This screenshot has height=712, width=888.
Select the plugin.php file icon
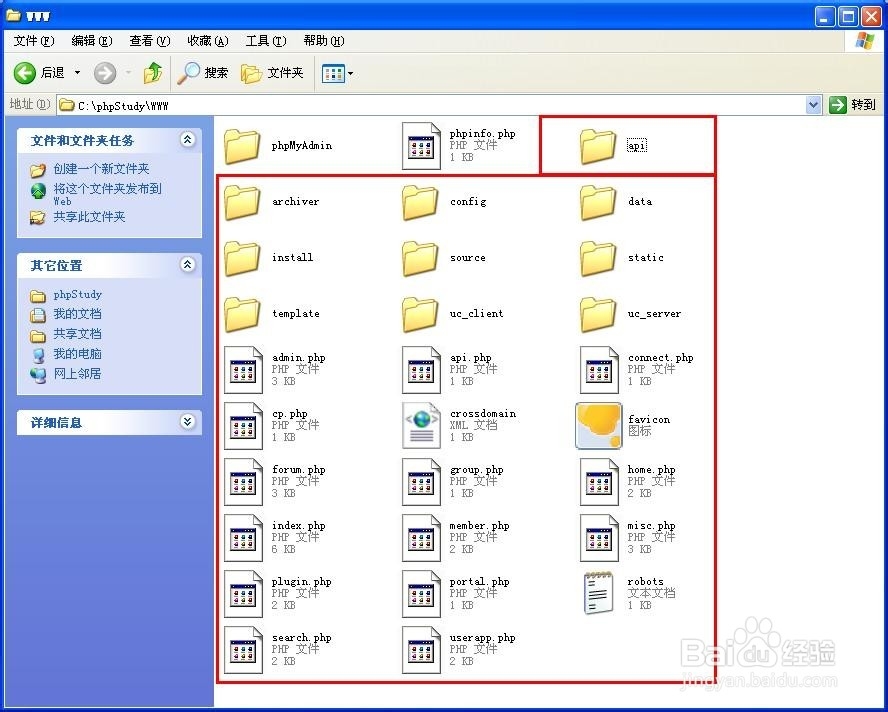243,594
